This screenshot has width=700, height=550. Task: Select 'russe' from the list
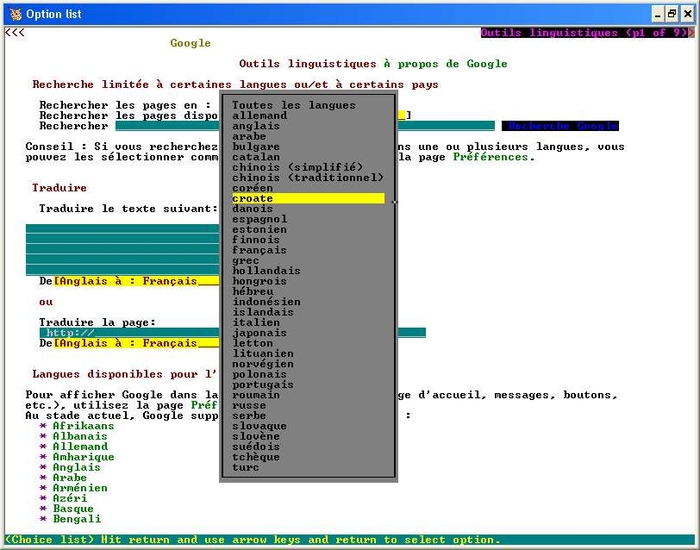click(249, 405)
